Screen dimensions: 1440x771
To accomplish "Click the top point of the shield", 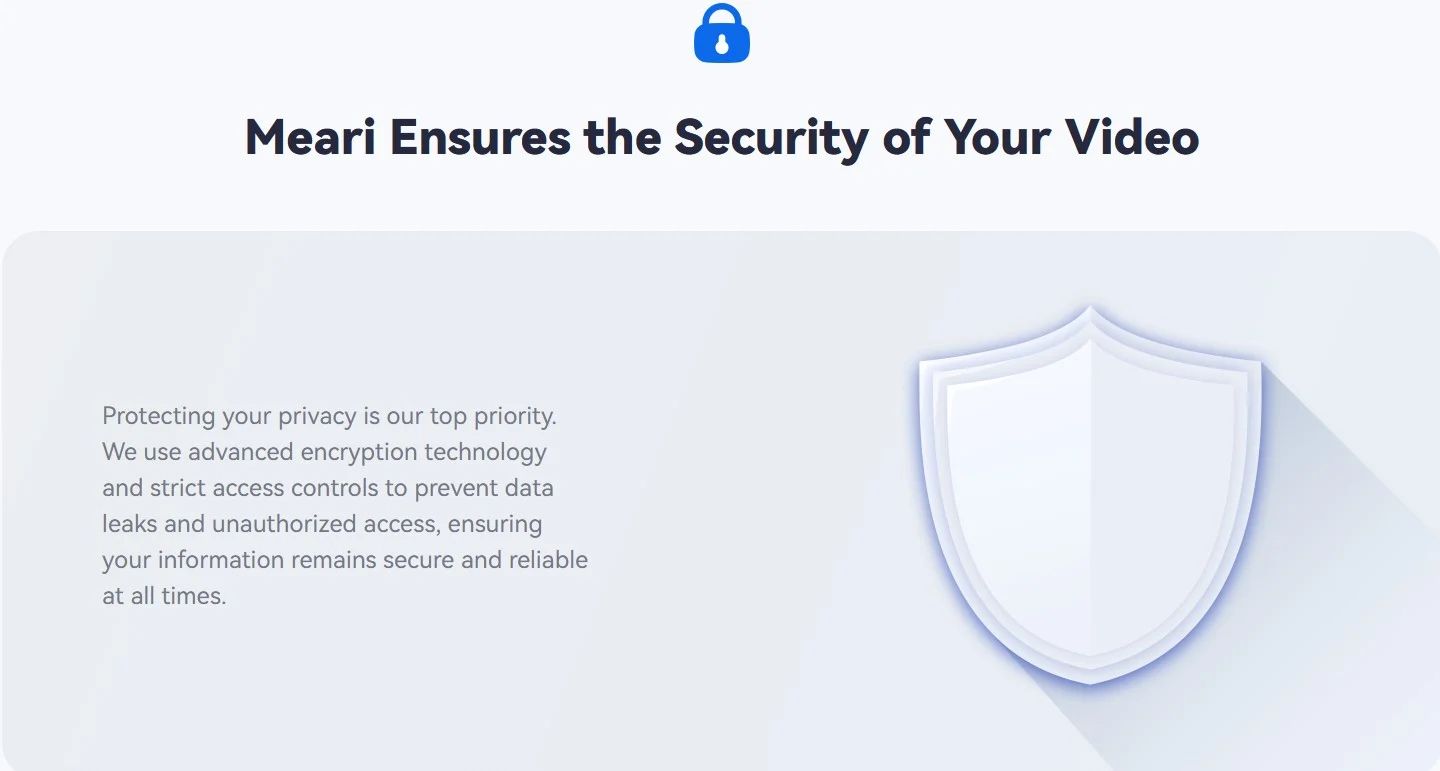I will 1090,312.
